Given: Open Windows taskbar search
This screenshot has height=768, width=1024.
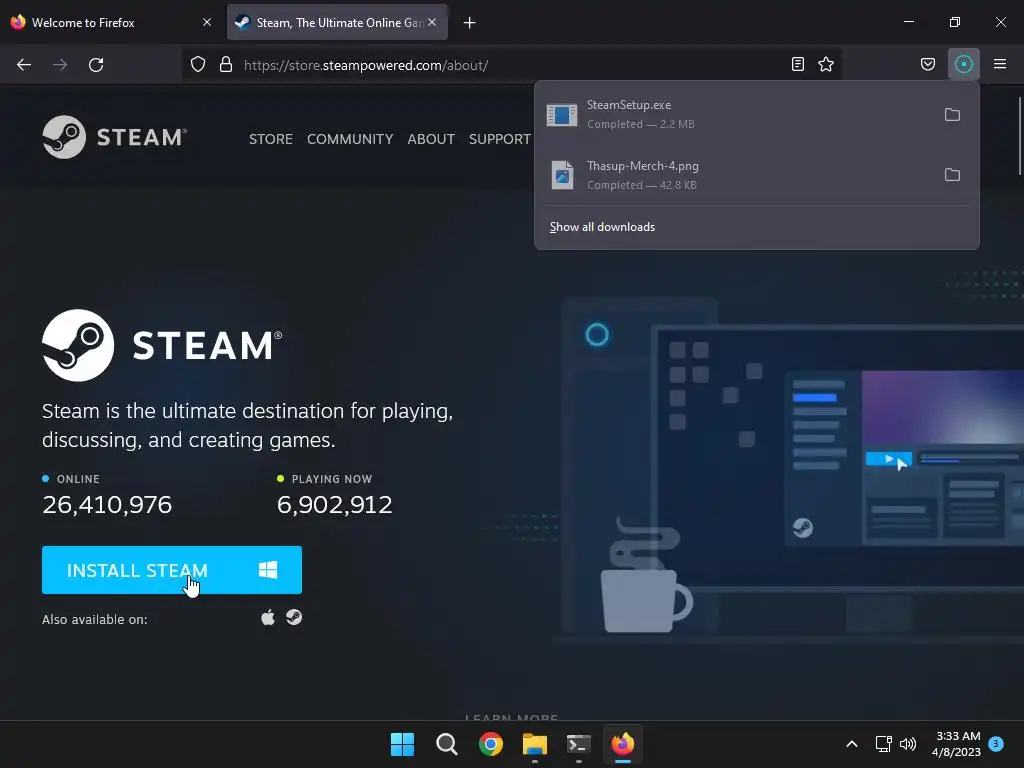Looking at the screenshot, I should pos(447,744).
